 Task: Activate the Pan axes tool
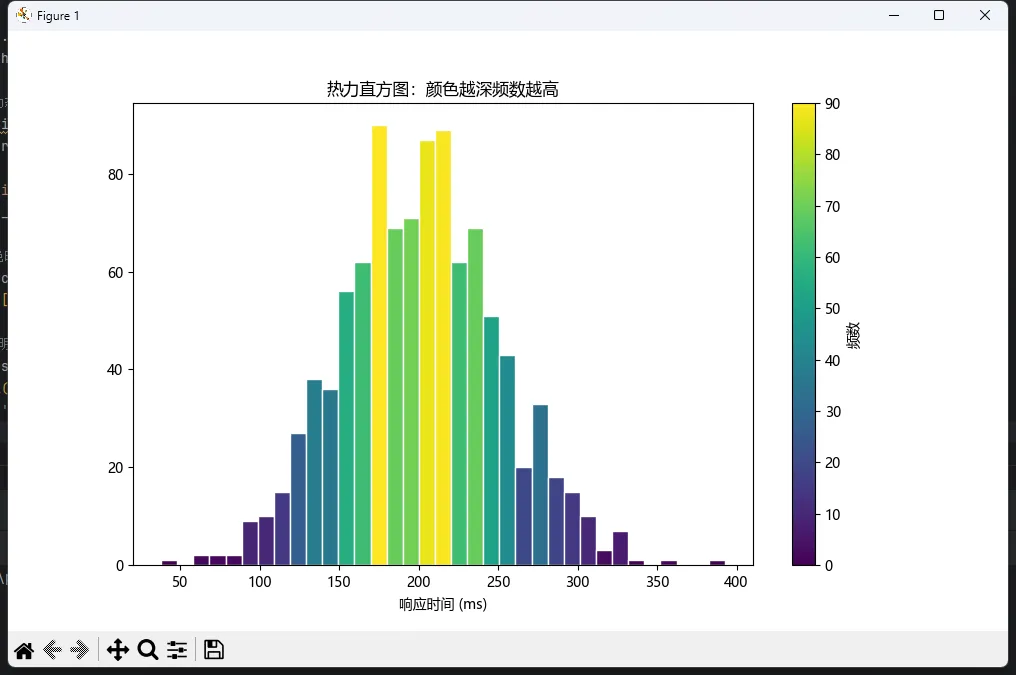118,650
